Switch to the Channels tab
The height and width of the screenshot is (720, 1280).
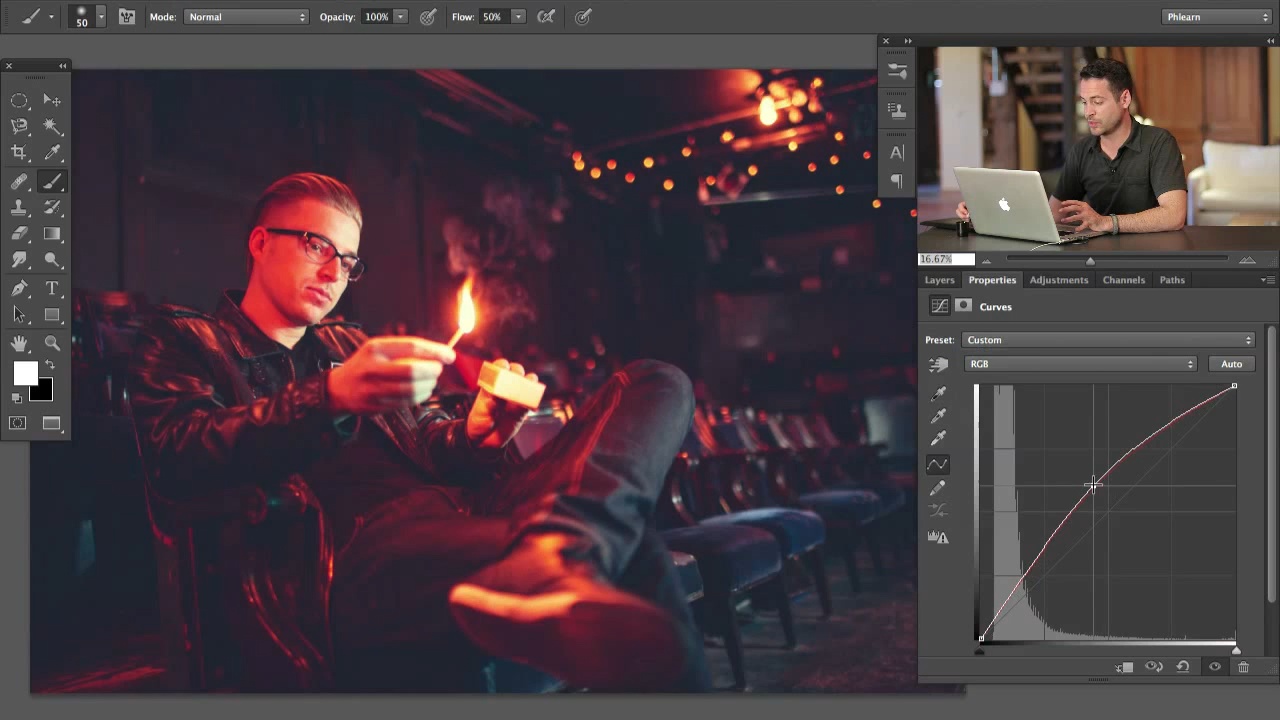coord(1123,280)
